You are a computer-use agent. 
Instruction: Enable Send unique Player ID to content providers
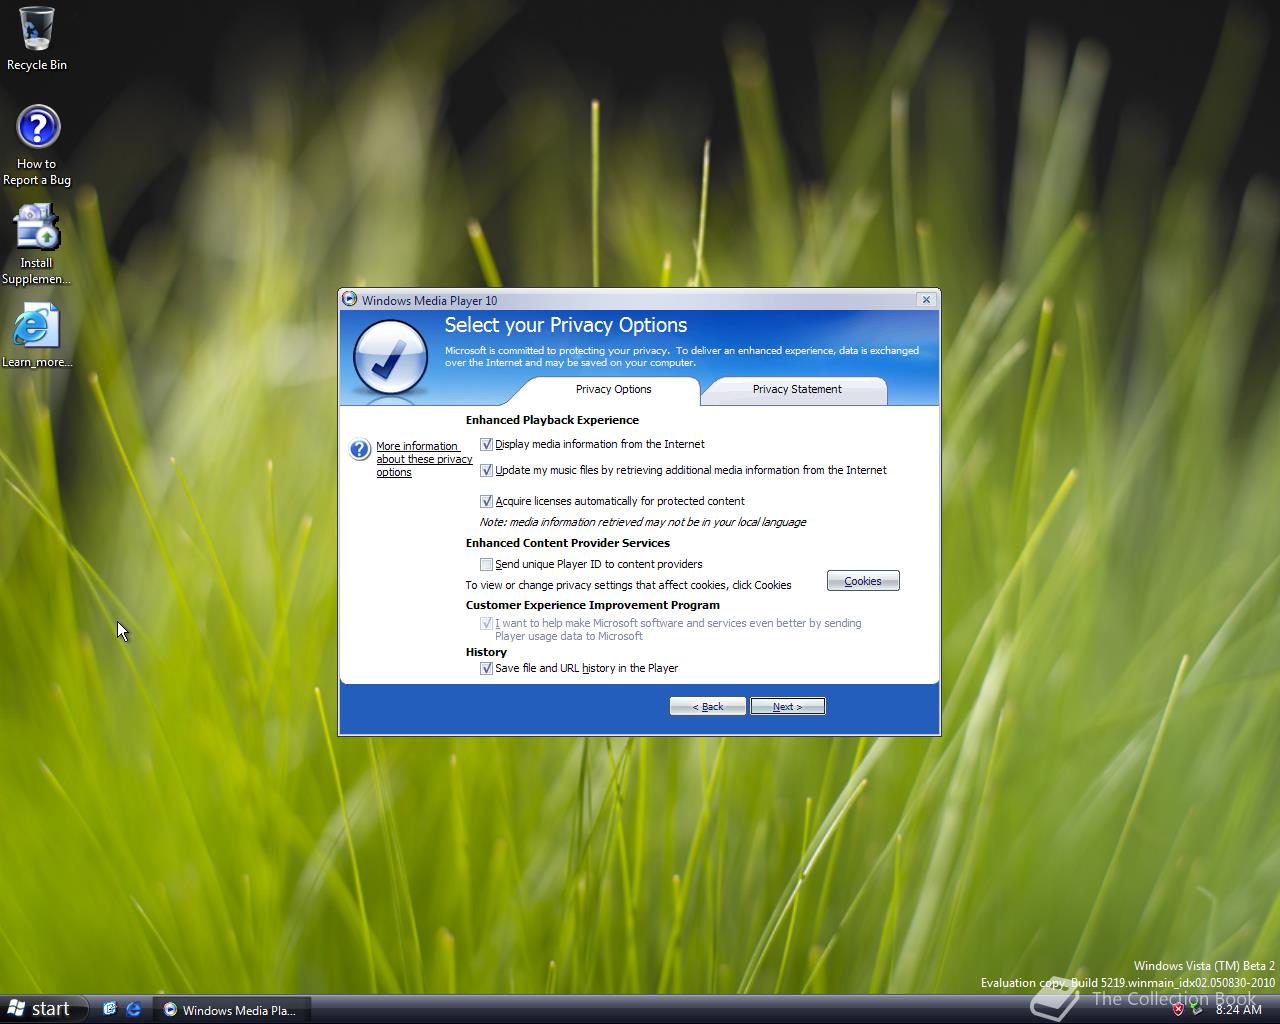pos(487,564)
